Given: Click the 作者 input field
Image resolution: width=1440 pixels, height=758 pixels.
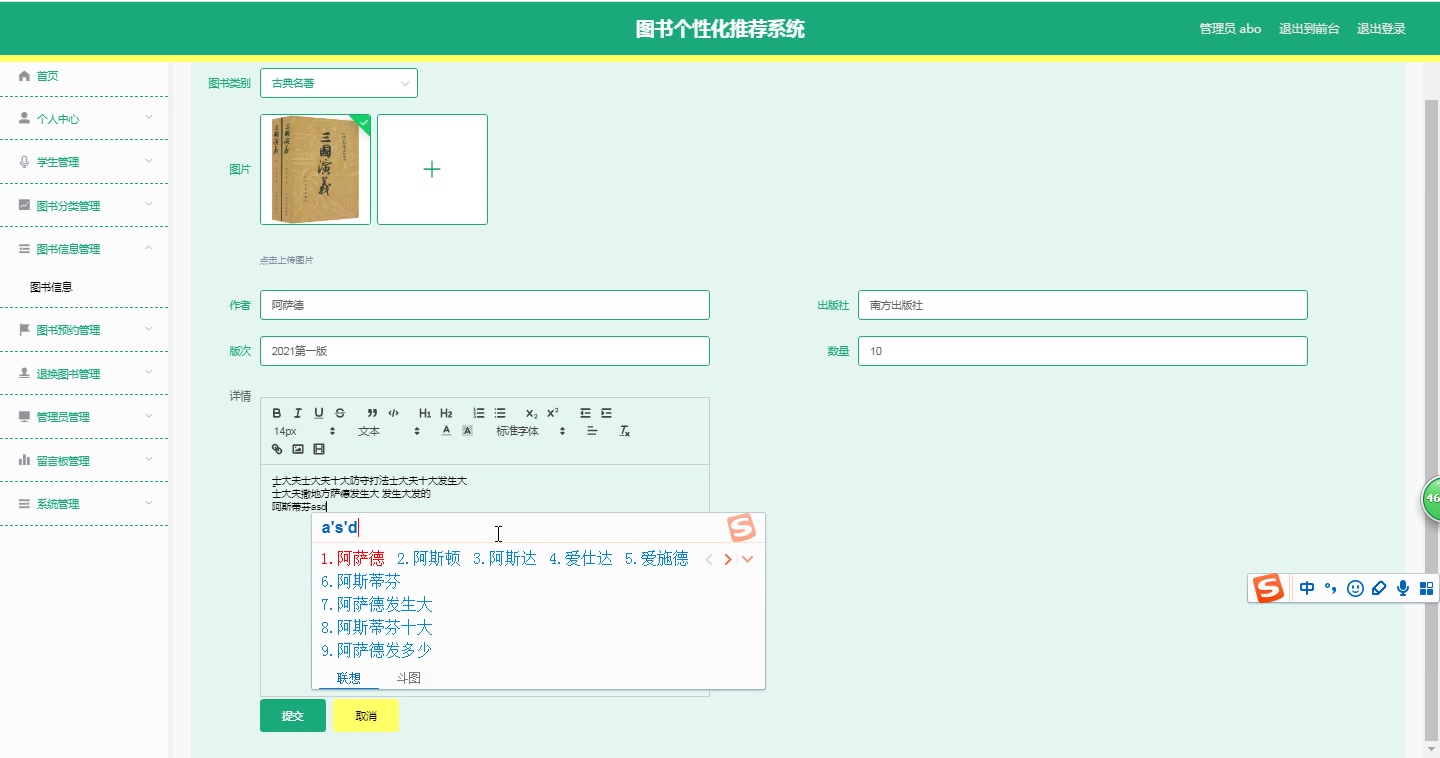Looking at the screenshot, I should click(x=485, y=305).
